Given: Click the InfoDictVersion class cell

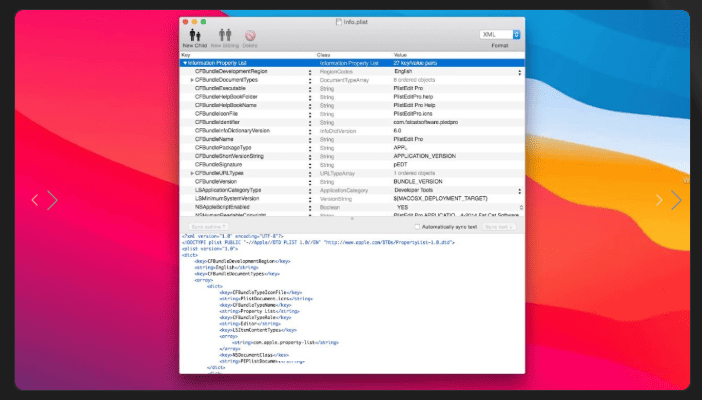Looking at the screenshot, I should (338, 131).
